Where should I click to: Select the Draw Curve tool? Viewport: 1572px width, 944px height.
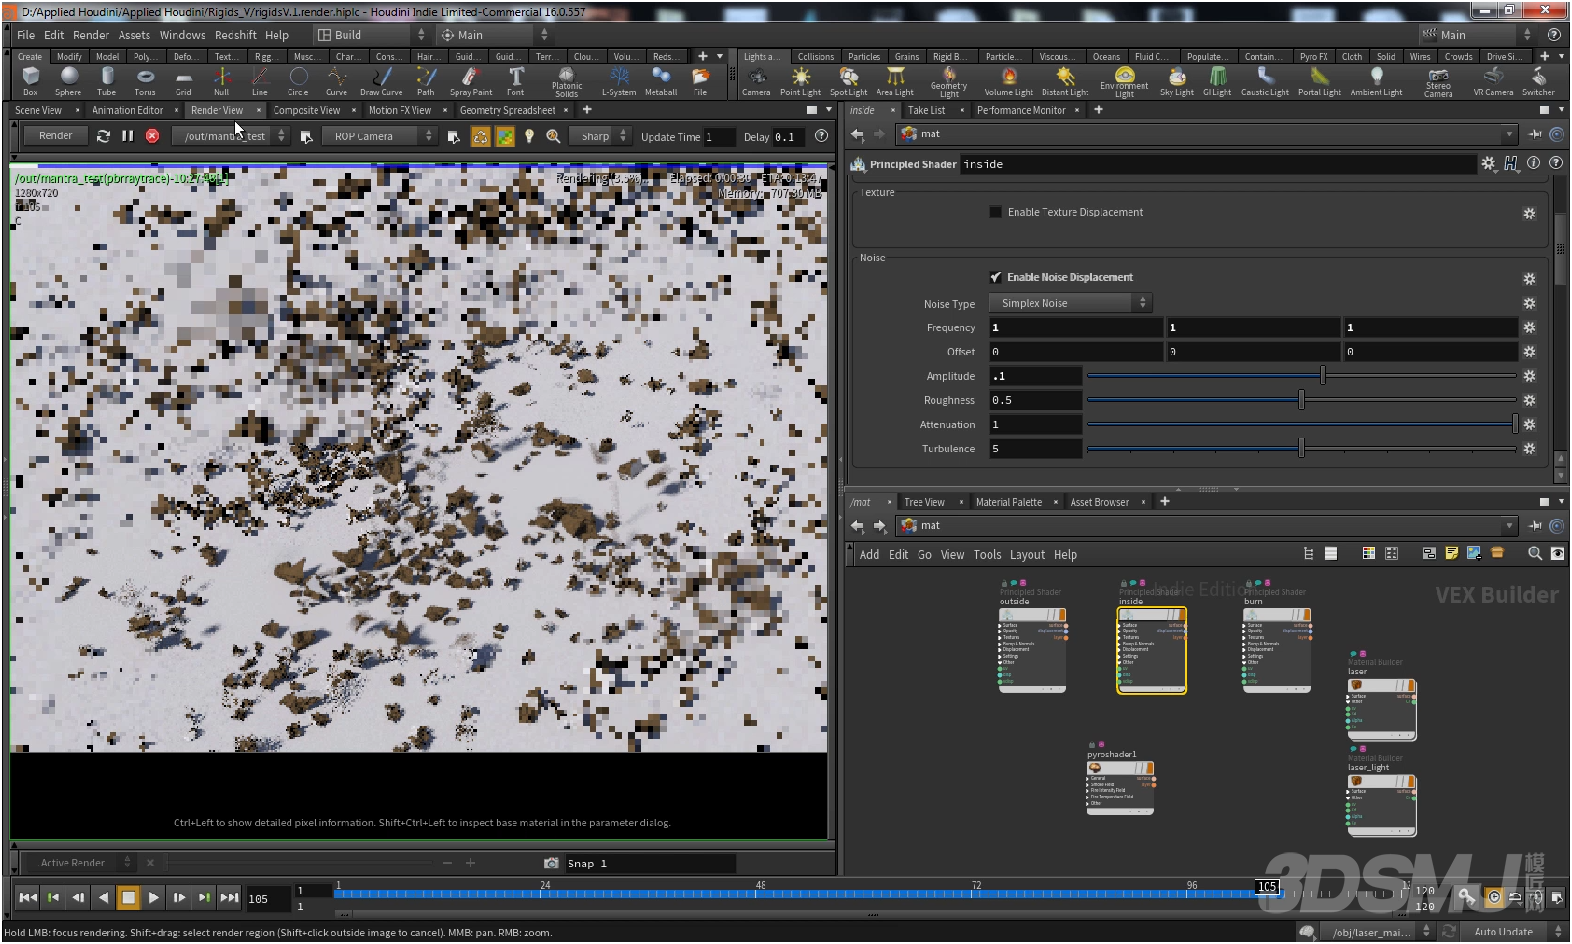(381, 81)
